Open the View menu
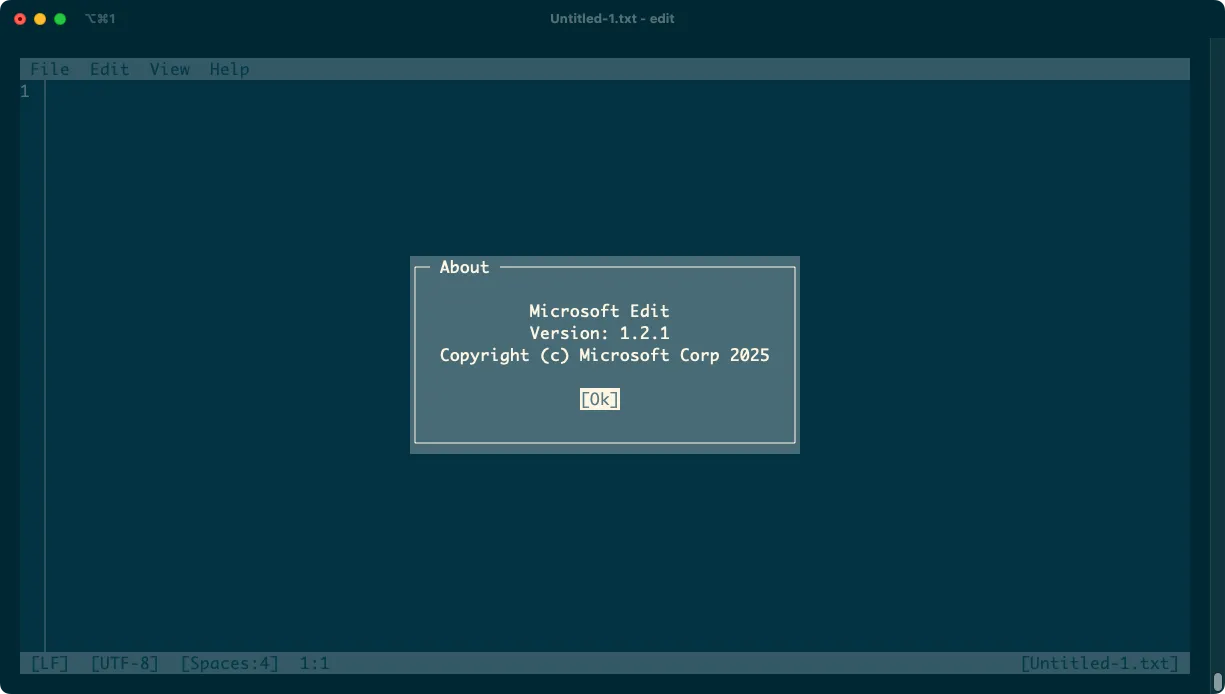The height and width of the screenshot is (694, 1225). (170, 69)
